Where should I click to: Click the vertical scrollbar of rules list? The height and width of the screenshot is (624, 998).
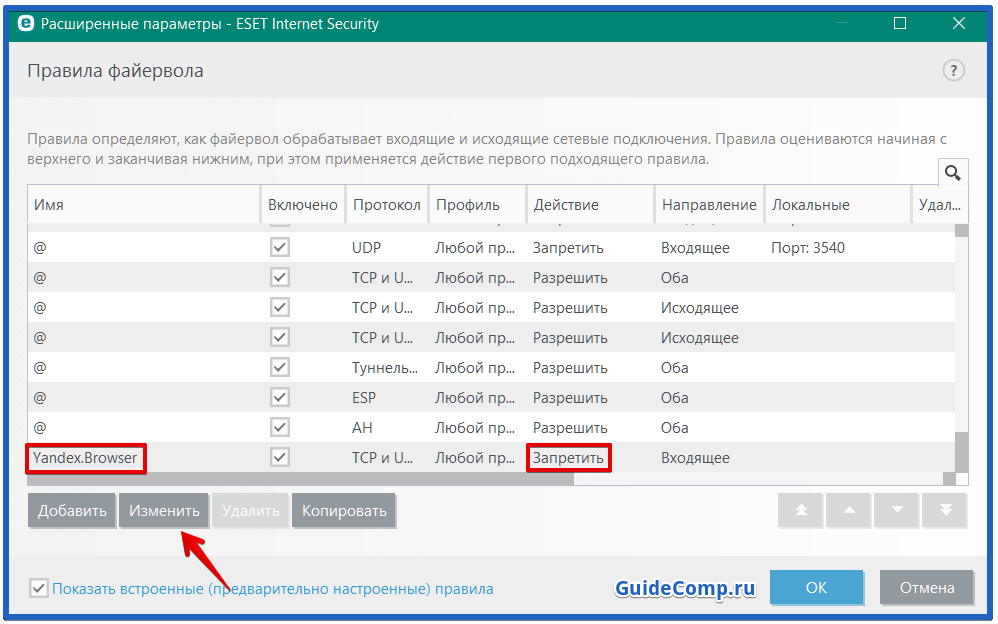[961, 350]
